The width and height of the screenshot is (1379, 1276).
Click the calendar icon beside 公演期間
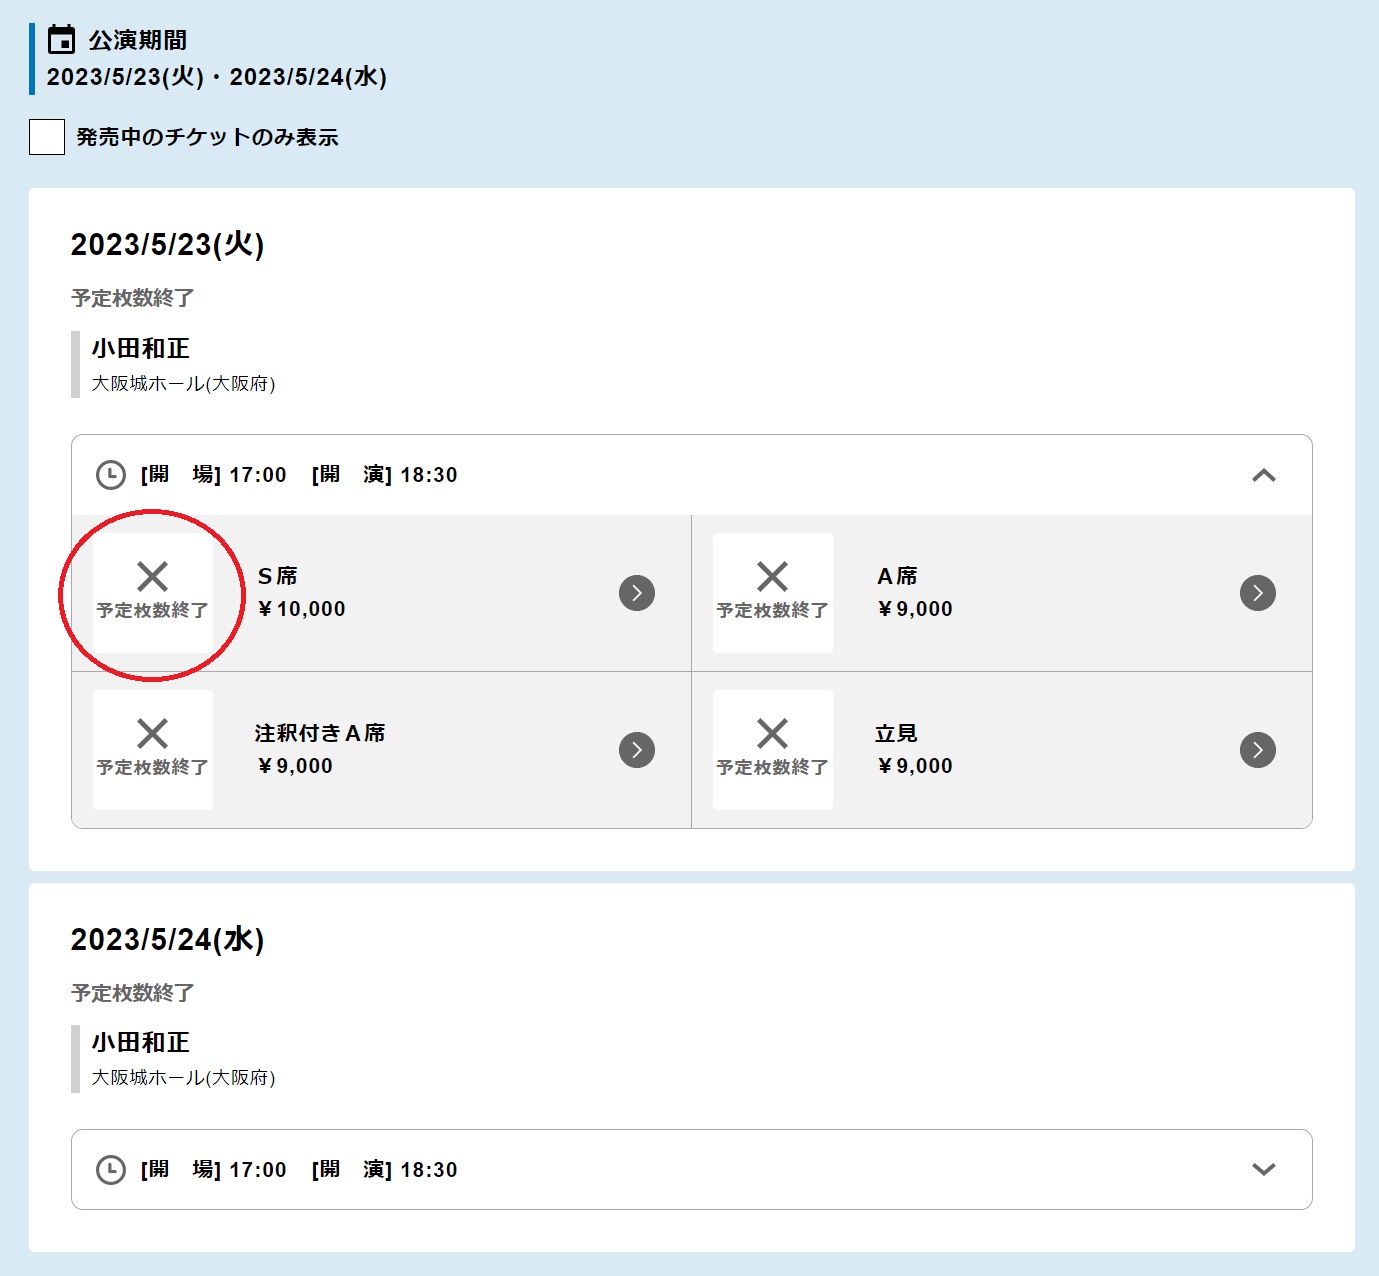point(62,40)
